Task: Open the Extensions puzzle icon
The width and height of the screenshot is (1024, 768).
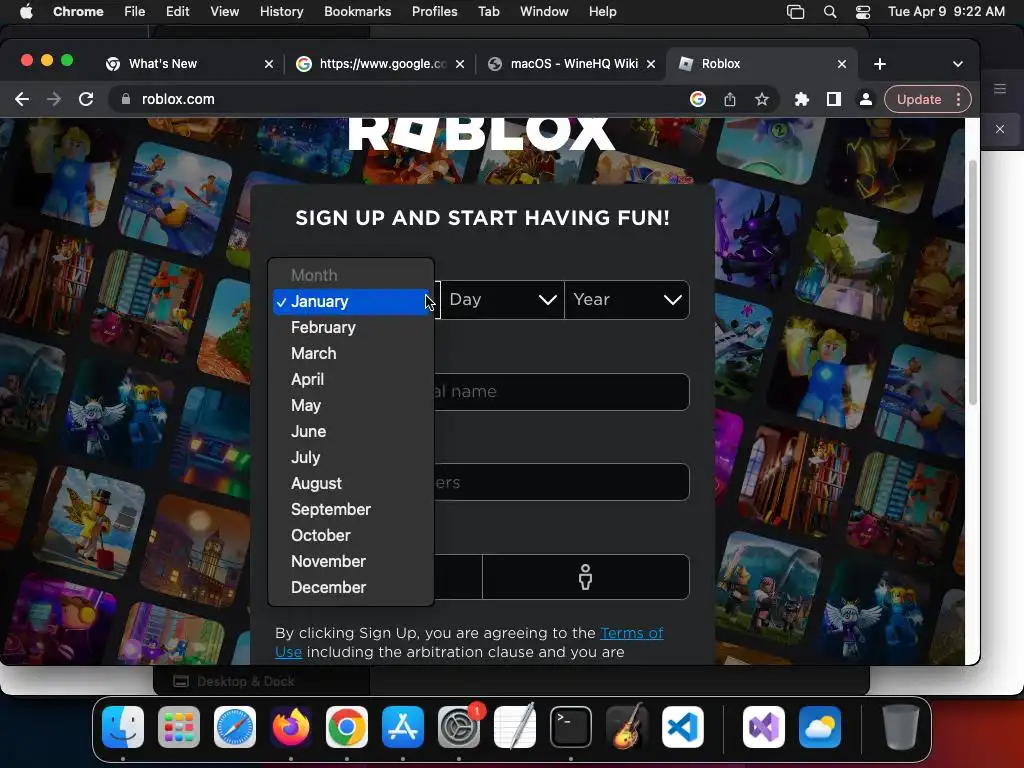Action: click(801, 99)
